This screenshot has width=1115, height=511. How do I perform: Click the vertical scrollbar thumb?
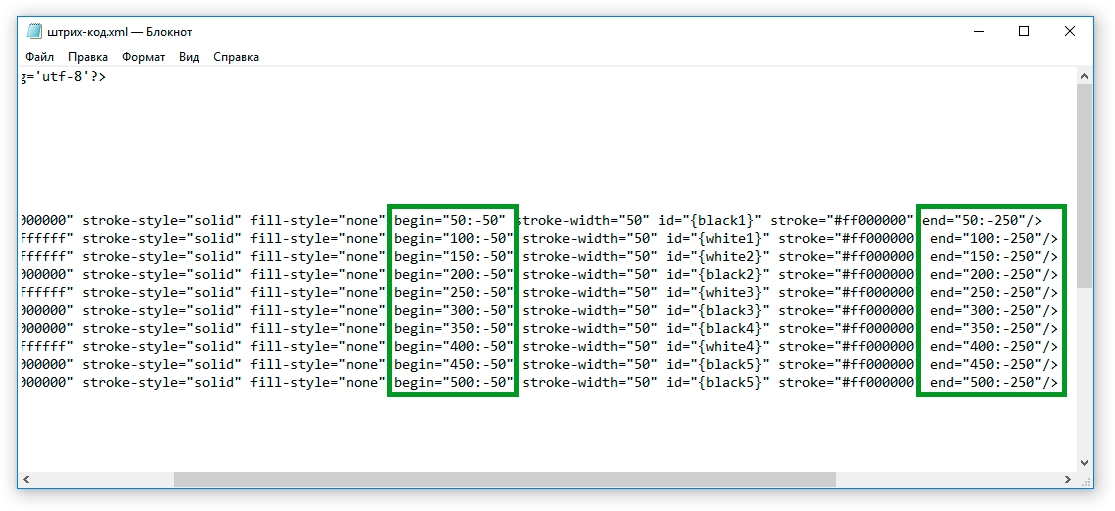[1084, 185]
